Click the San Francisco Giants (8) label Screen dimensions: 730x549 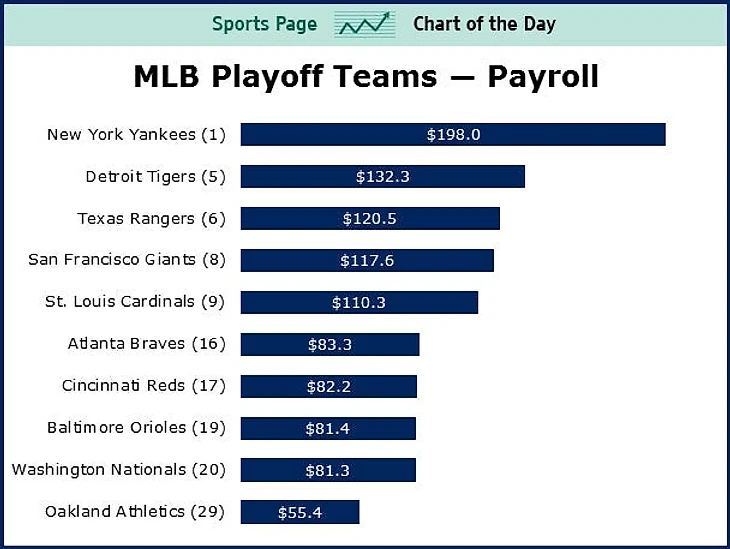point(127,259)
